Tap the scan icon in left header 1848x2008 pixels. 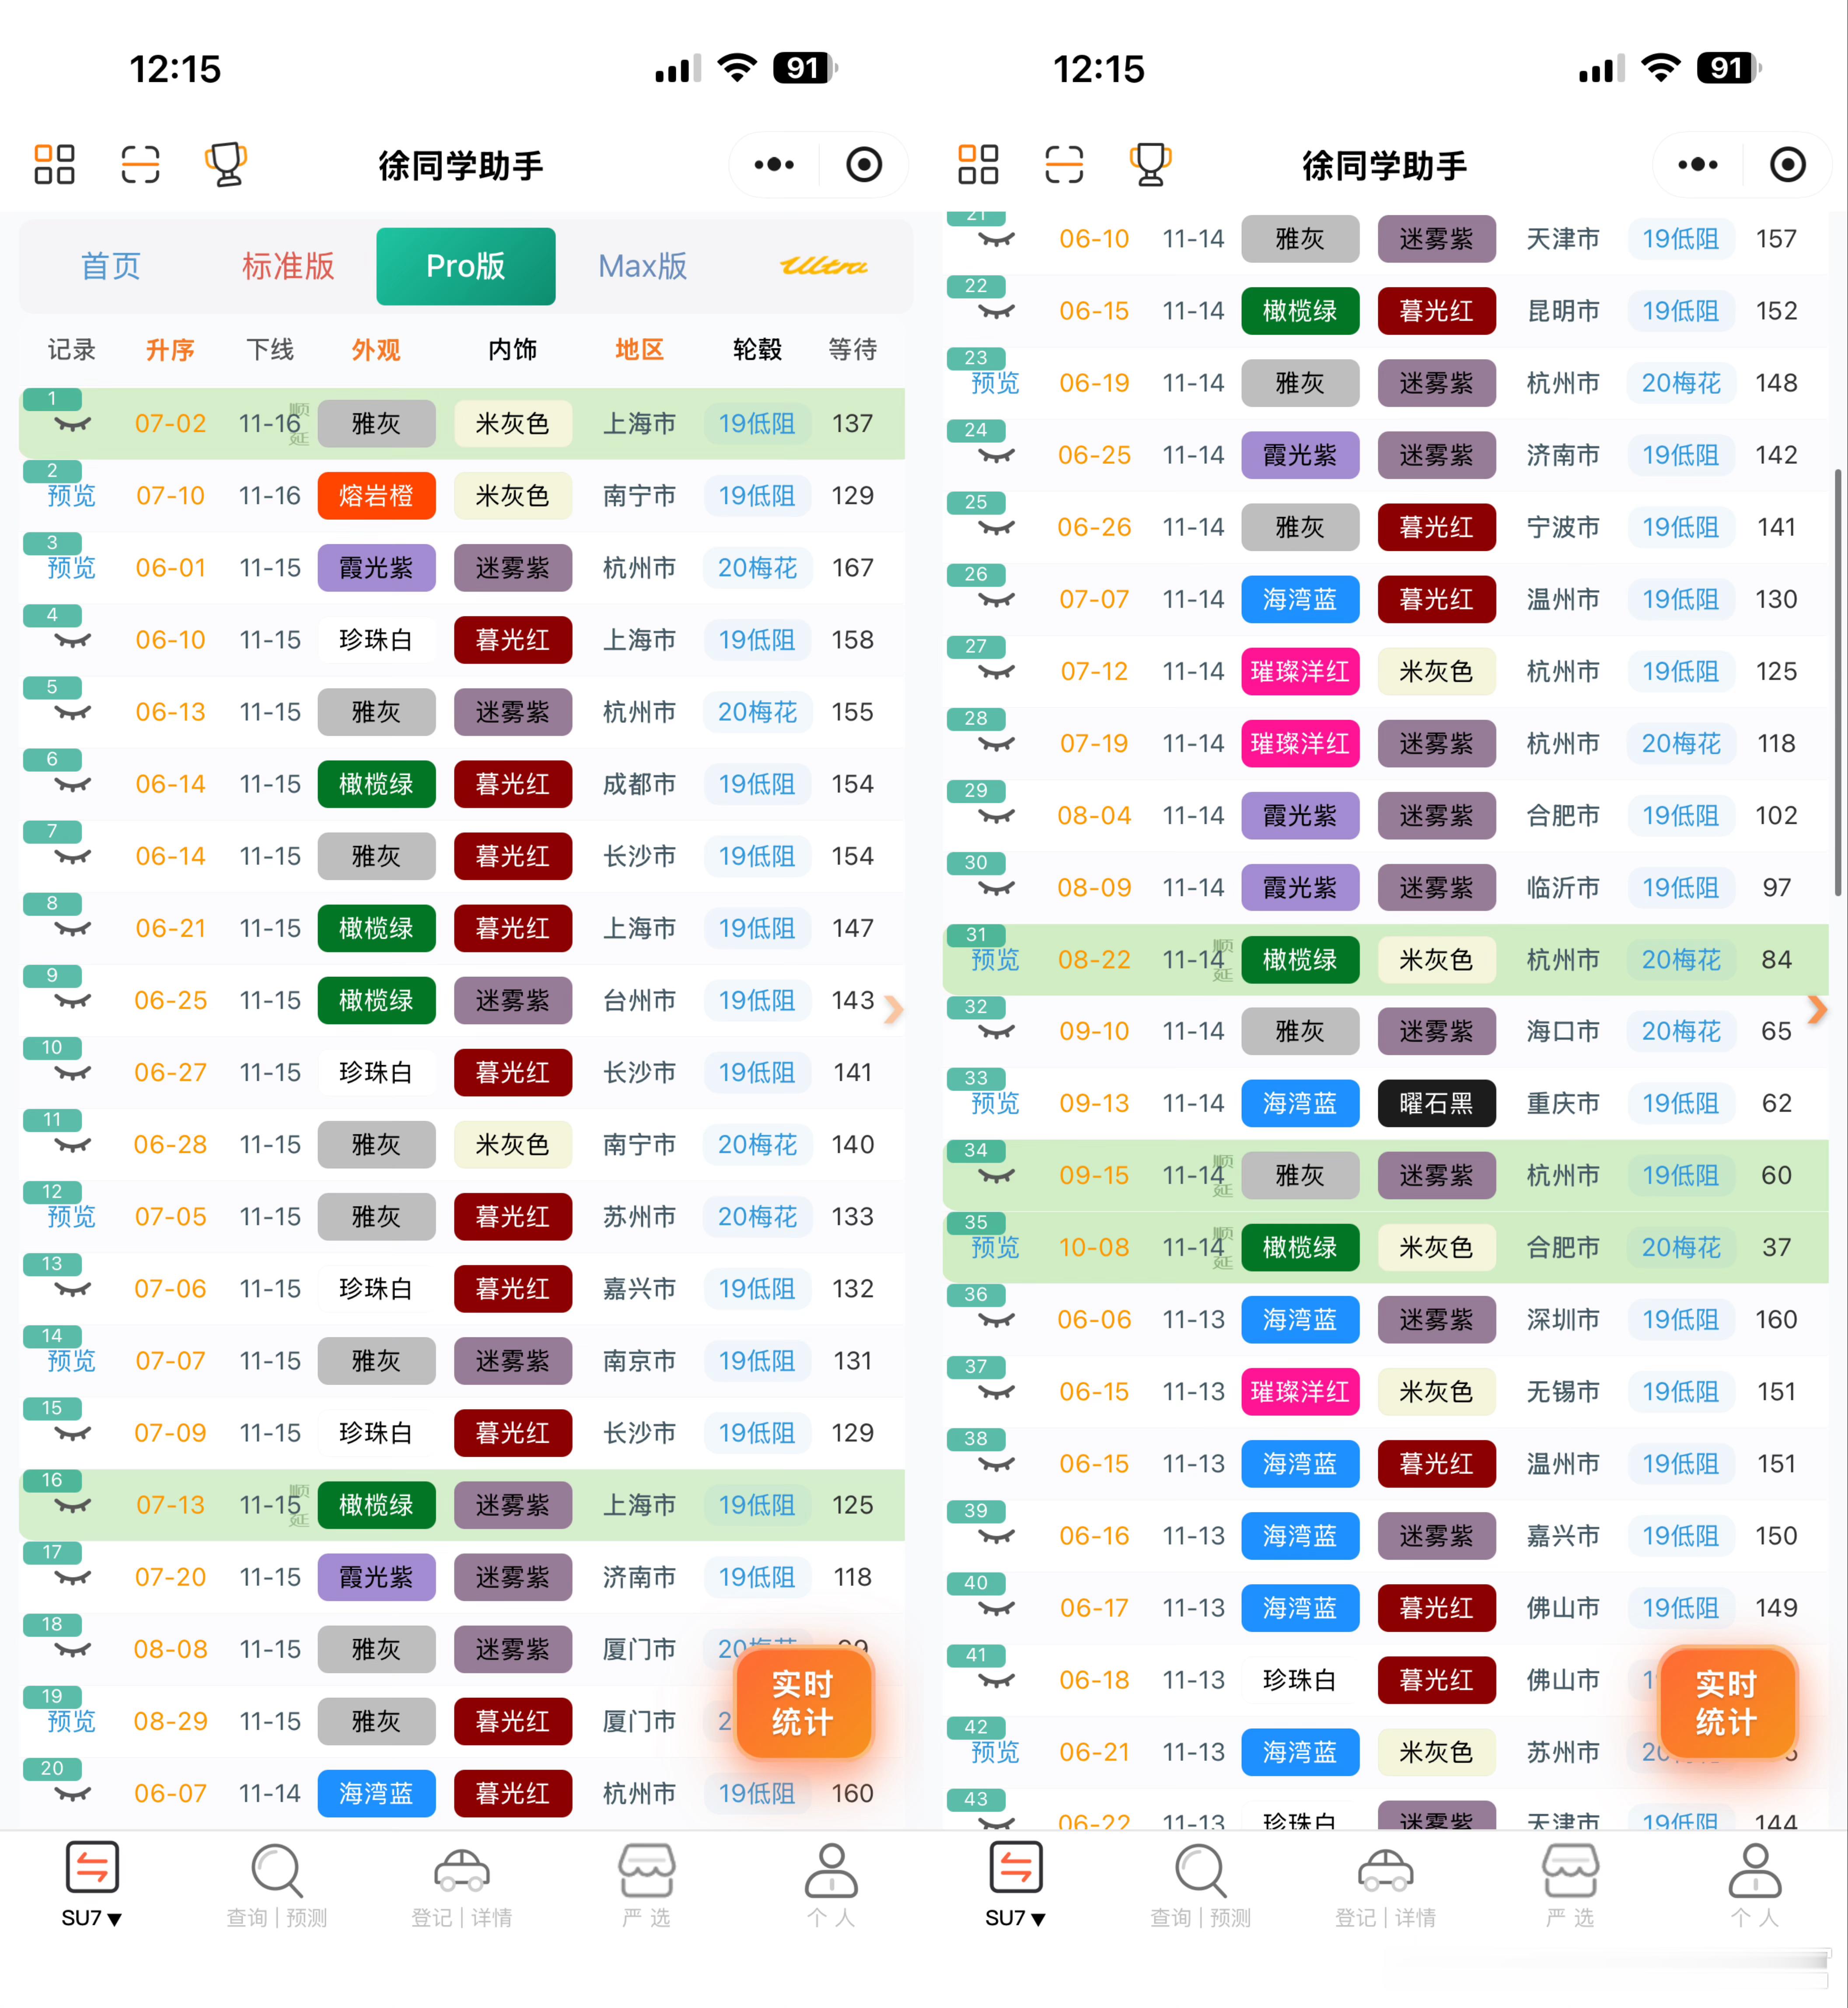point(140,164)
